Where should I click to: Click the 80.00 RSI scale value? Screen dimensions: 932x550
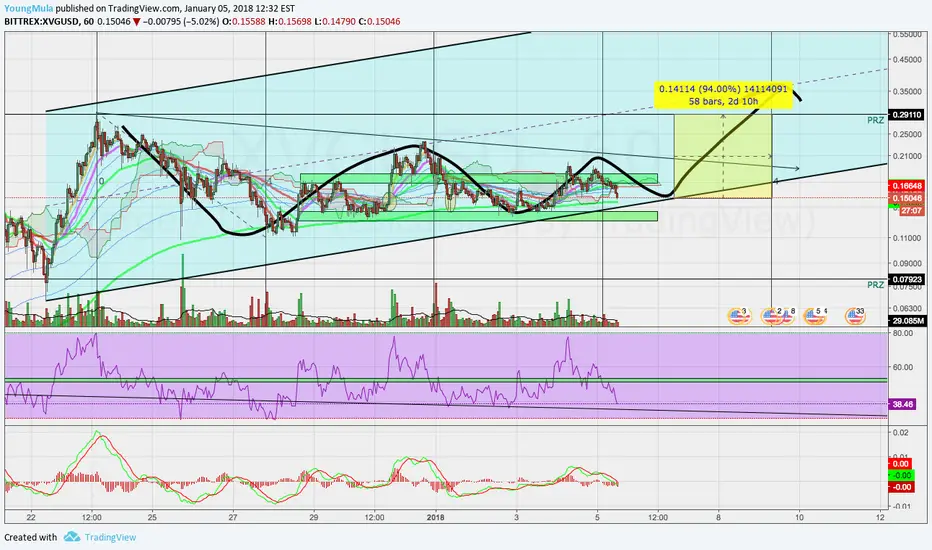point(902,333)
